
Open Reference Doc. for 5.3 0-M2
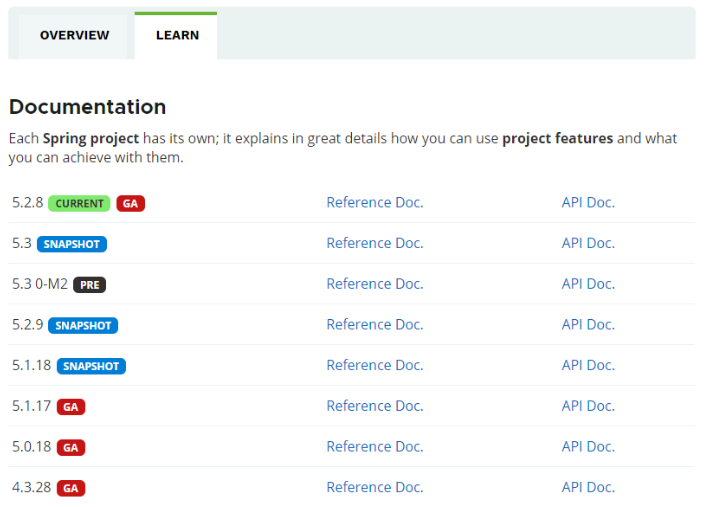[375, 284]
